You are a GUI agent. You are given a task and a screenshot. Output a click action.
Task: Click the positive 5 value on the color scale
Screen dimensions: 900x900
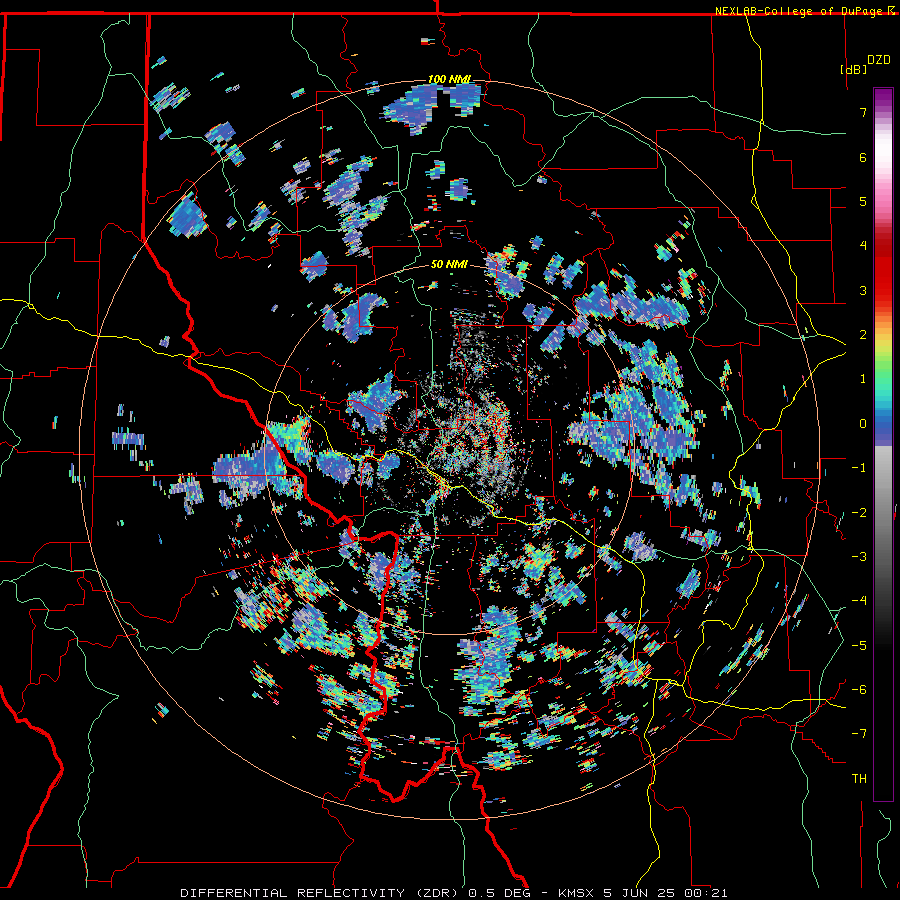(x=863, y=201)
